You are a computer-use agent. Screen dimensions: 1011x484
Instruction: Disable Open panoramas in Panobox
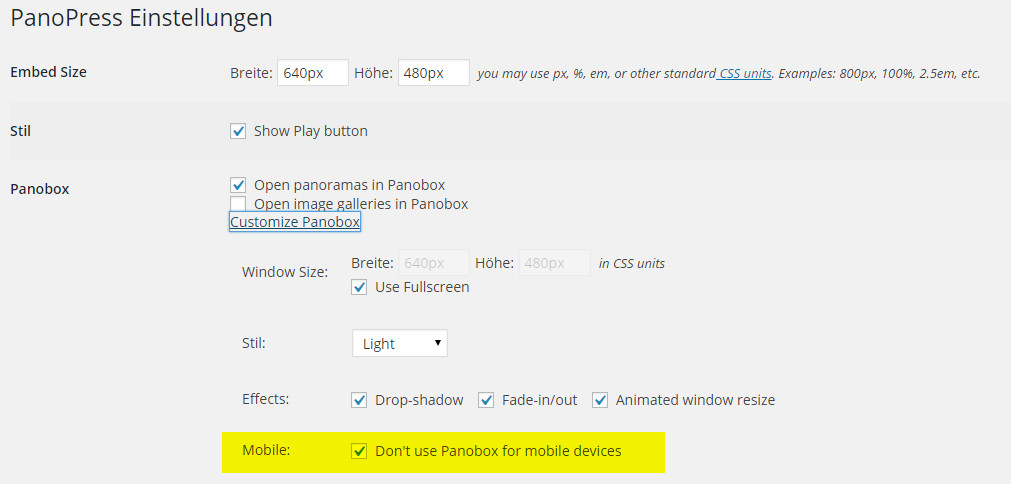(x=238, y=185)
